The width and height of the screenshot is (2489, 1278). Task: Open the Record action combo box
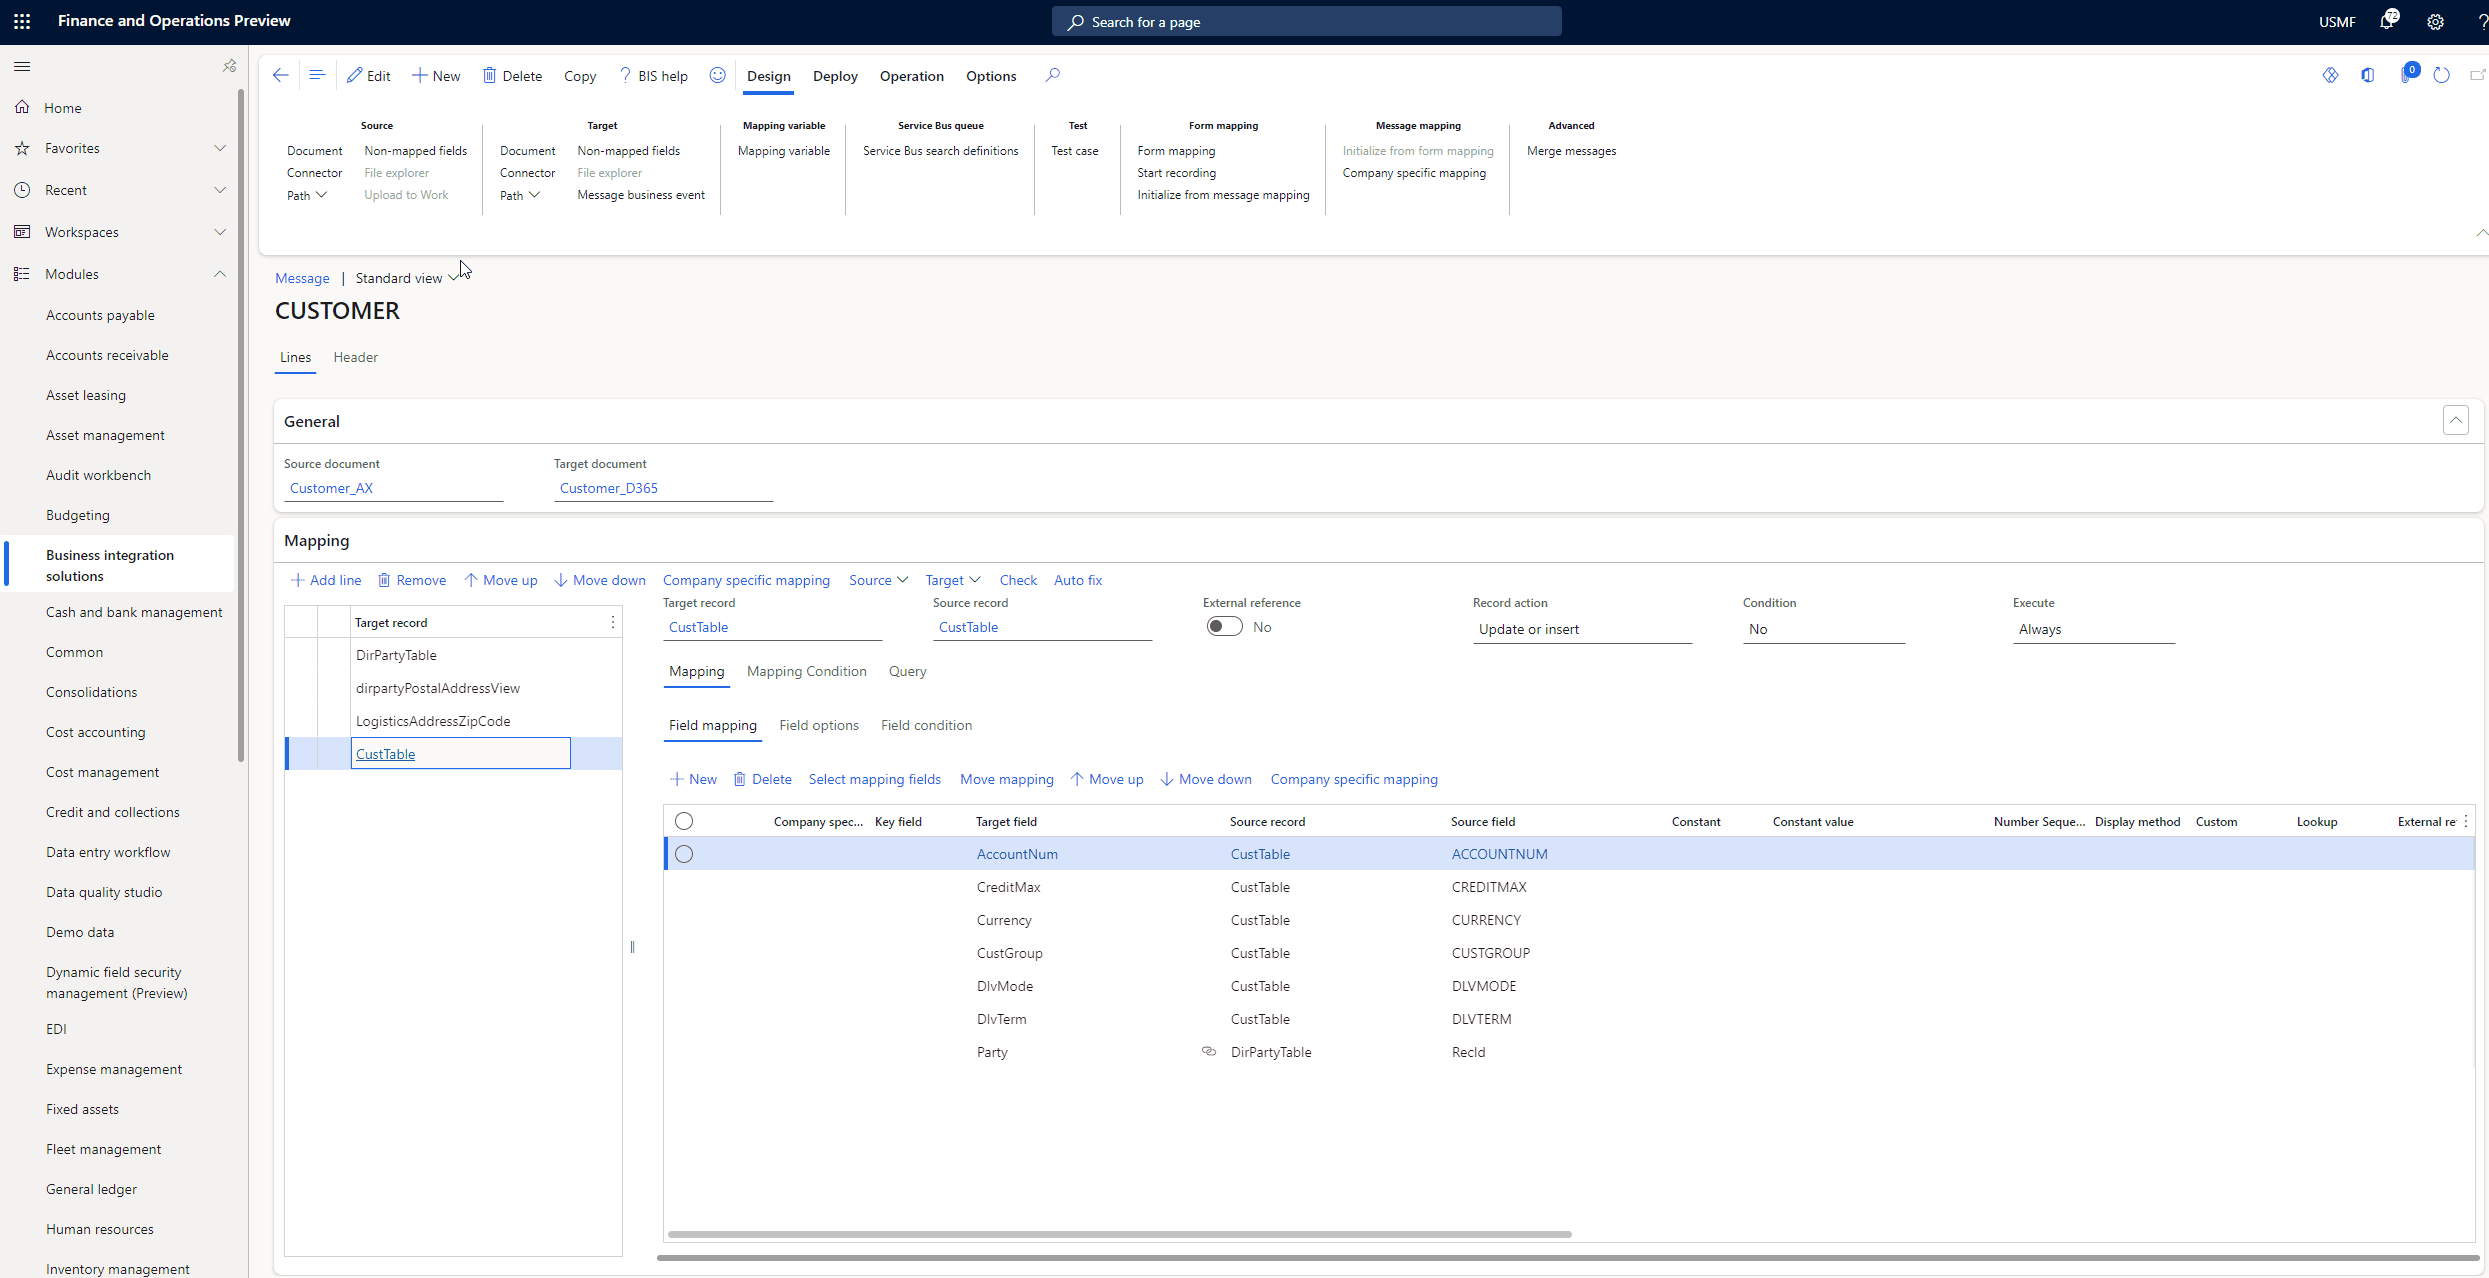[x=1582, y=629]
